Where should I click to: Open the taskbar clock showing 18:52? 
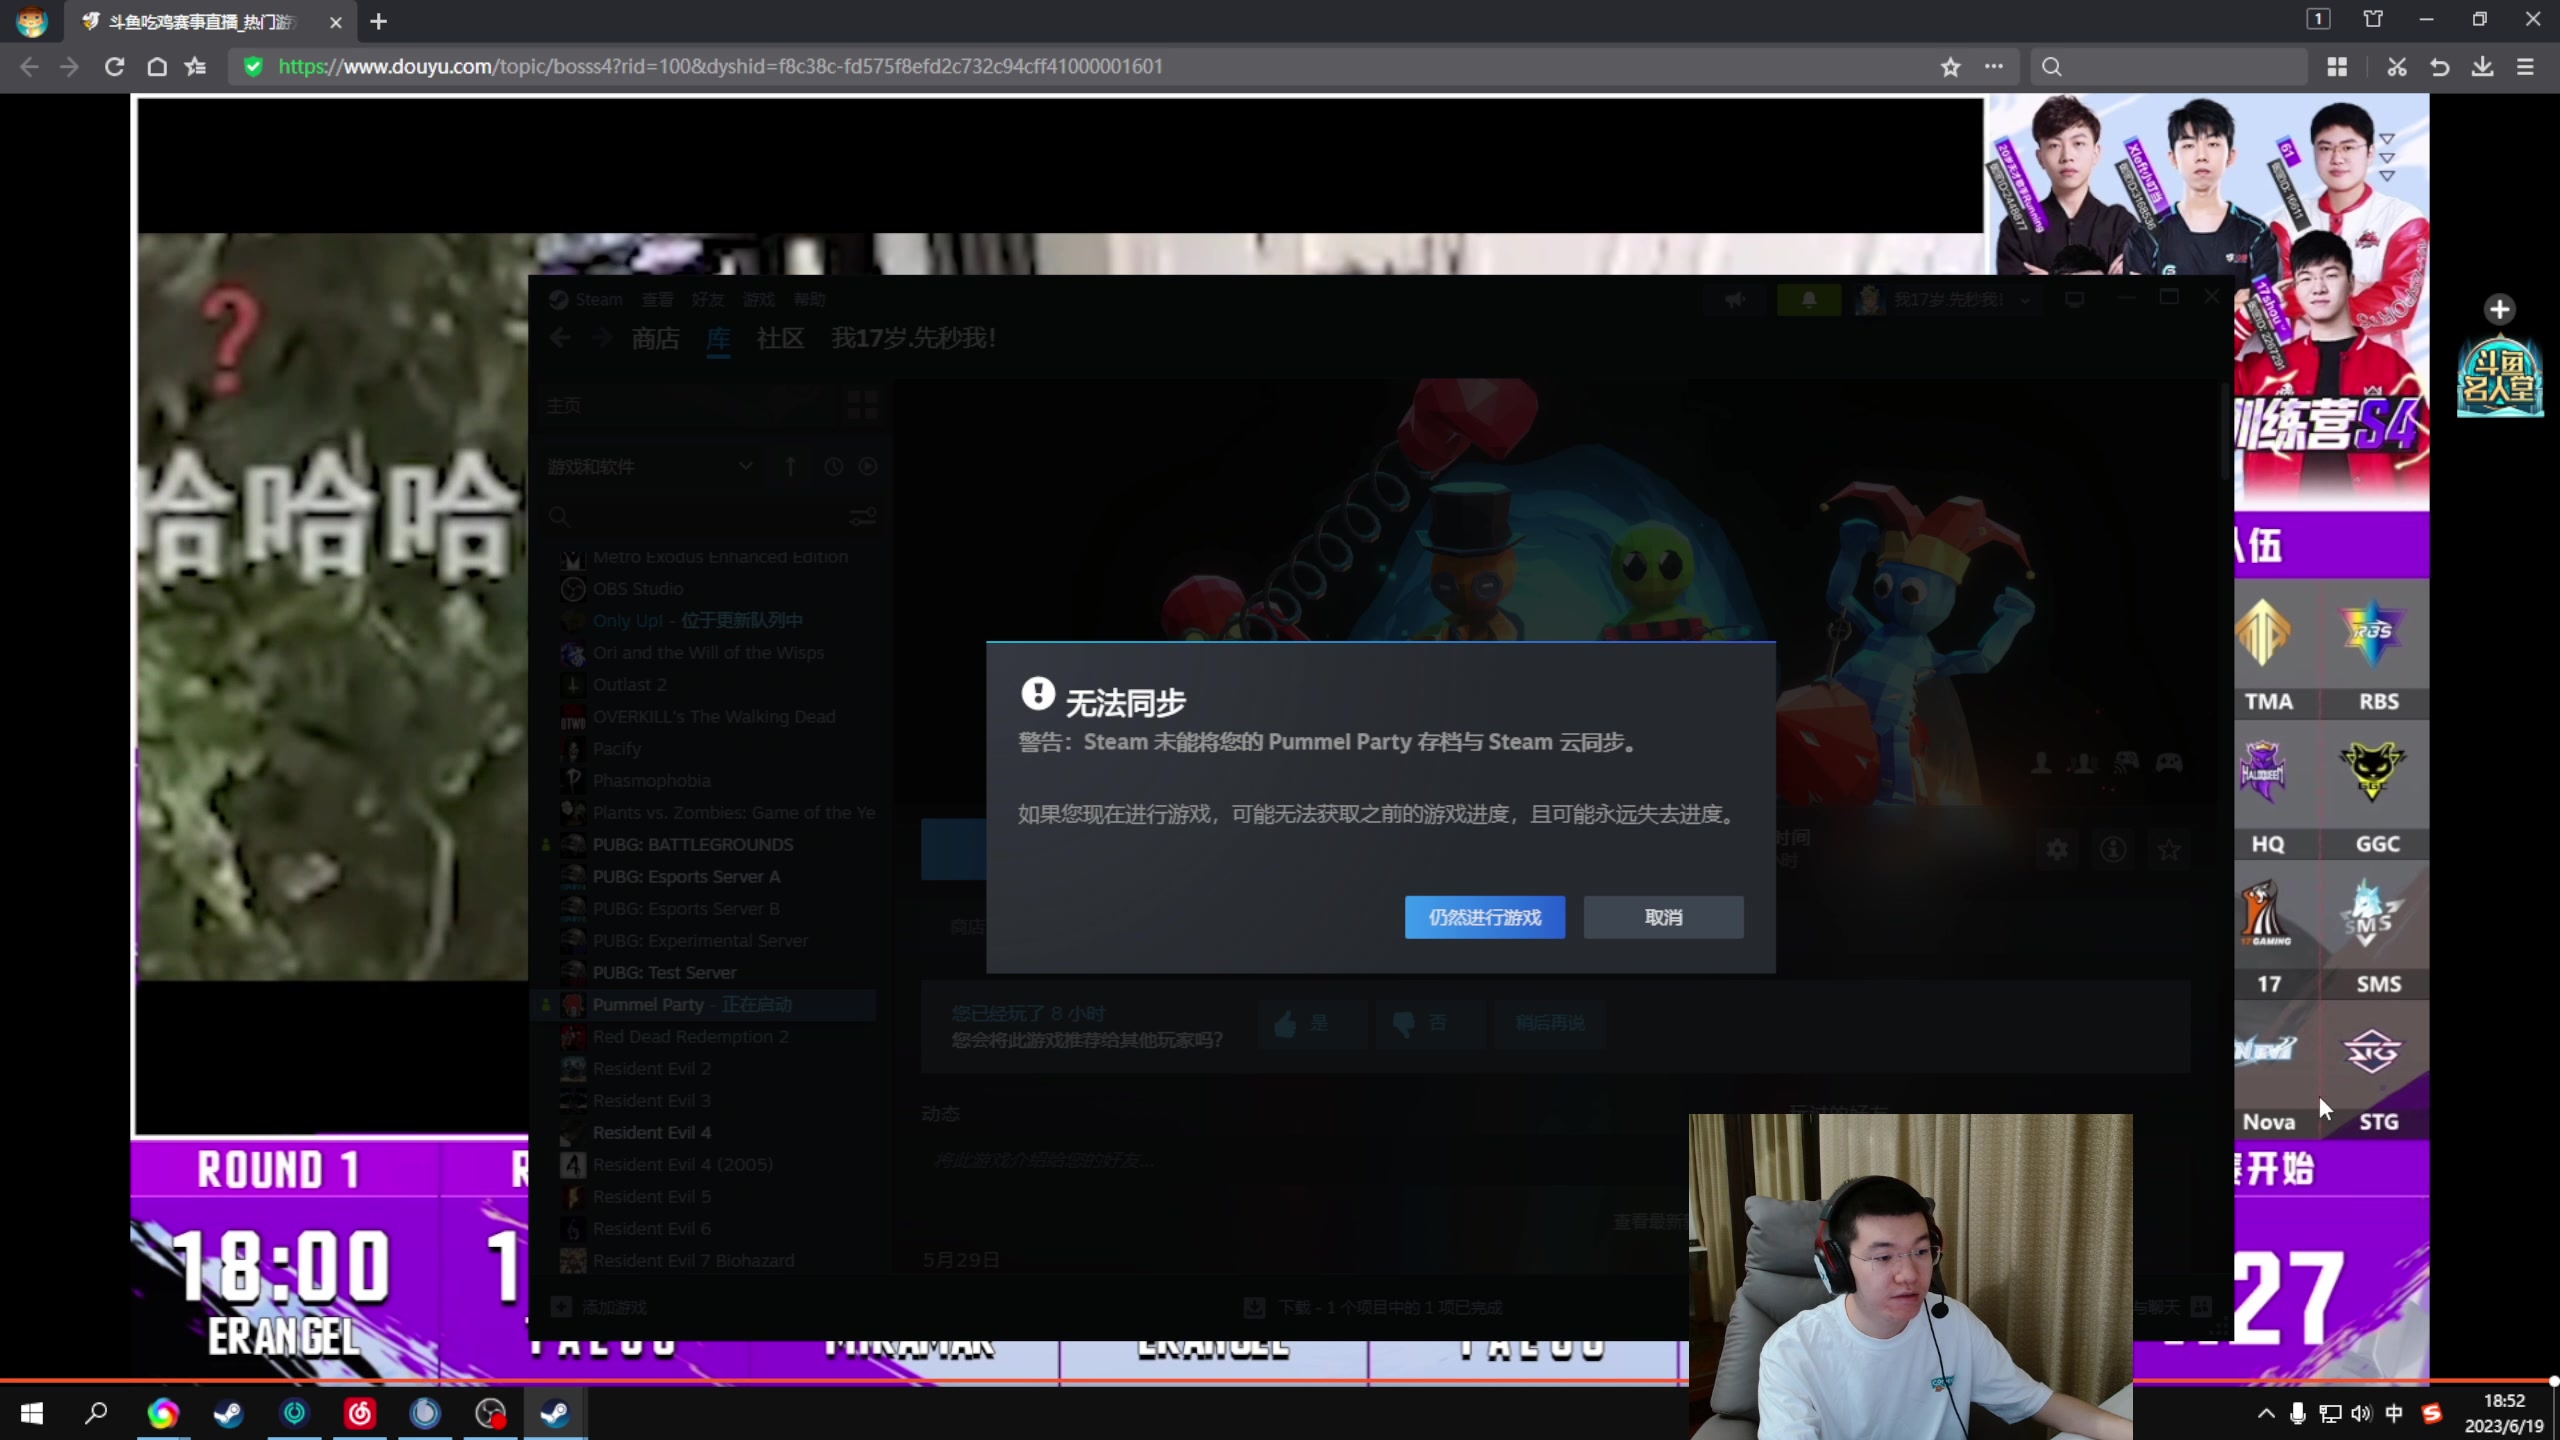[2504, 1413]
